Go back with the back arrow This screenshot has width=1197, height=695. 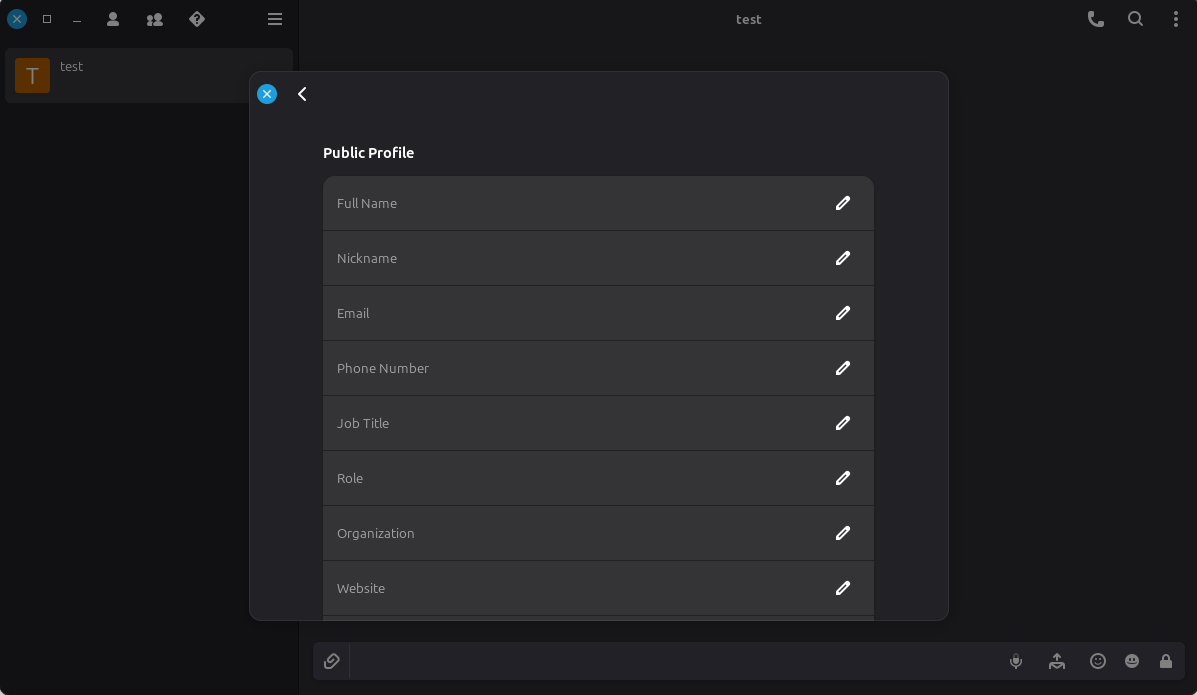click(x=302, y=94)
